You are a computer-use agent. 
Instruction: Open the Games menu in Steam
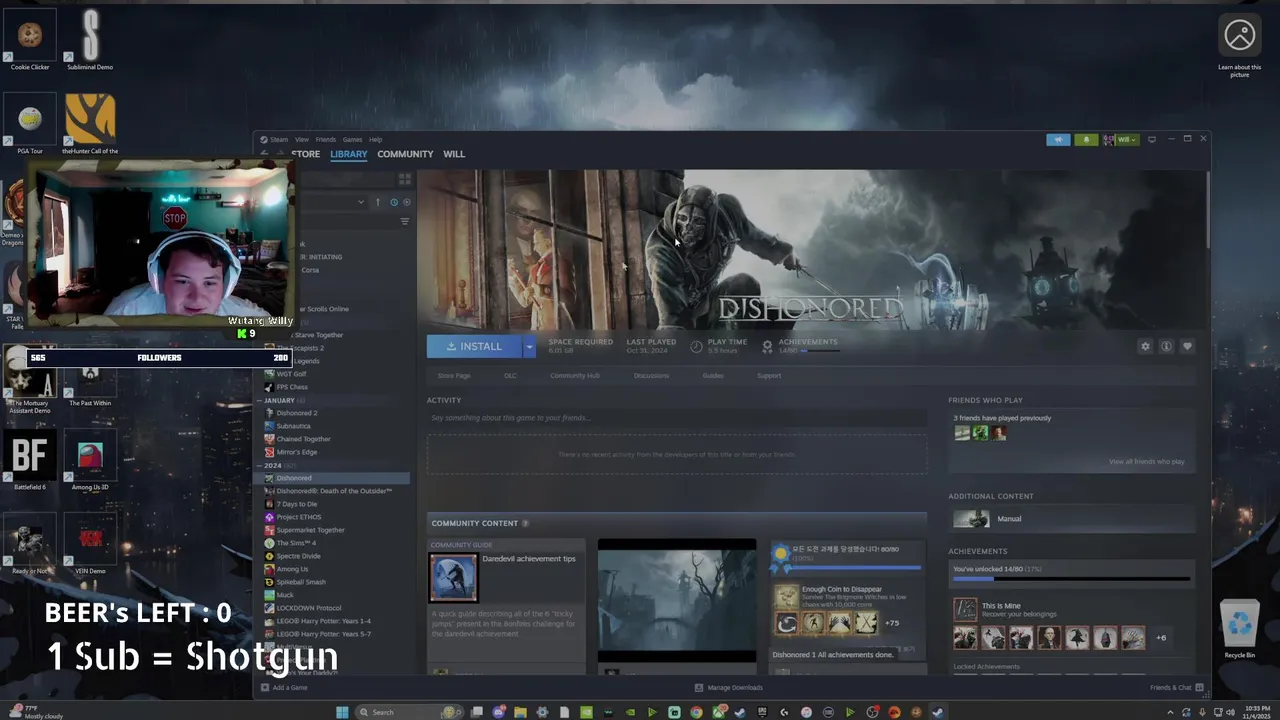pyautogui.click(x=352, y=139)
